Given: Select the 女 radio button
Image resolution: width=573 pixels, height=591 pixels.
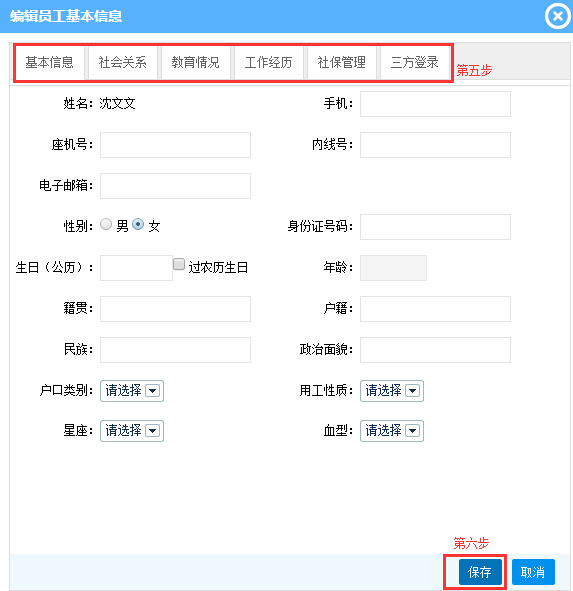Looking at the screenshot, I should [x=138, y=224].
